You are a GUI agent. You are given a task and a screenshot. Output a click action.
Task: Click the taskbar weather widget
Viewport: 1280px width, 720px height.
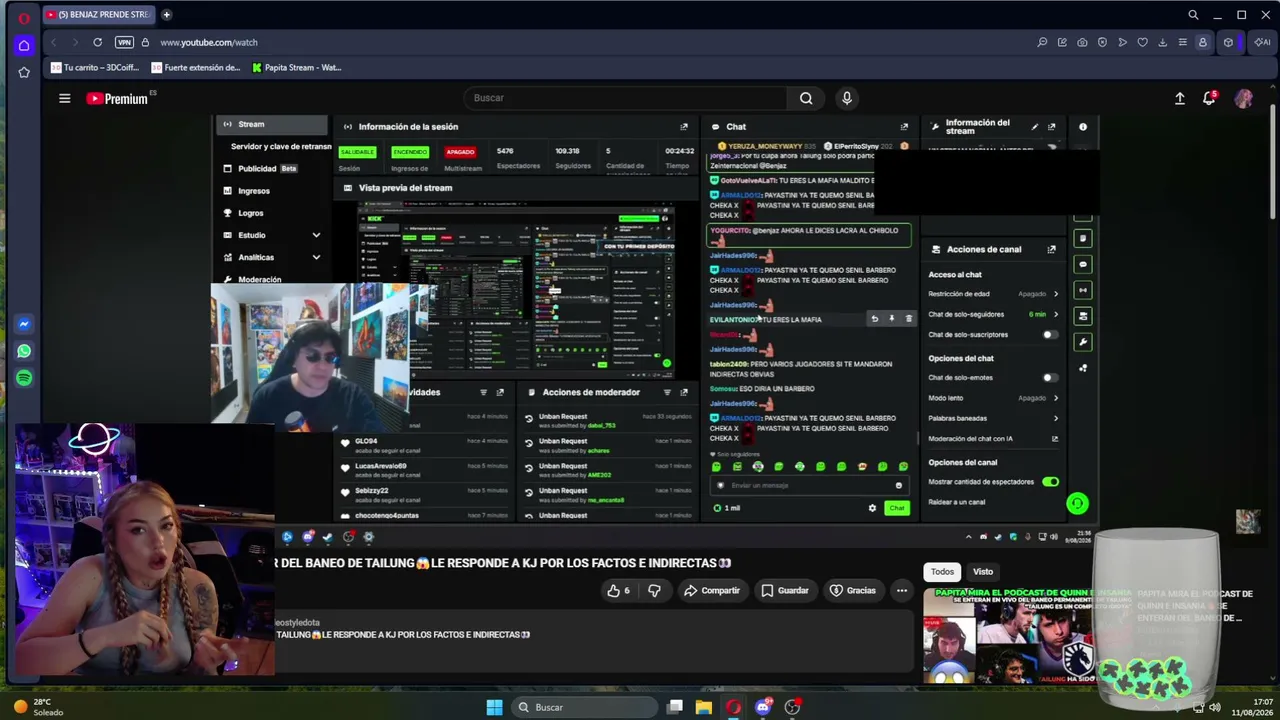click(37, 707)
